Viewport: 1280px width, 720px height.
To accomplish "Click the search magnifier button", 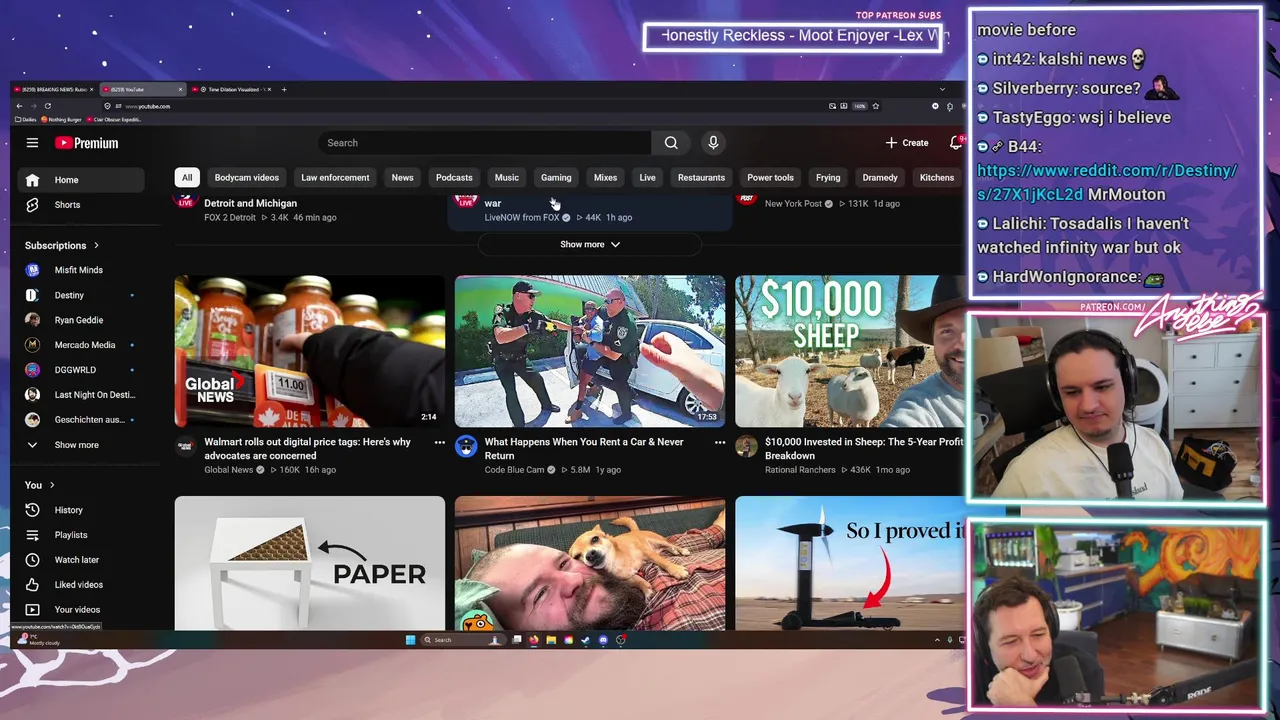I will point(671,143).
